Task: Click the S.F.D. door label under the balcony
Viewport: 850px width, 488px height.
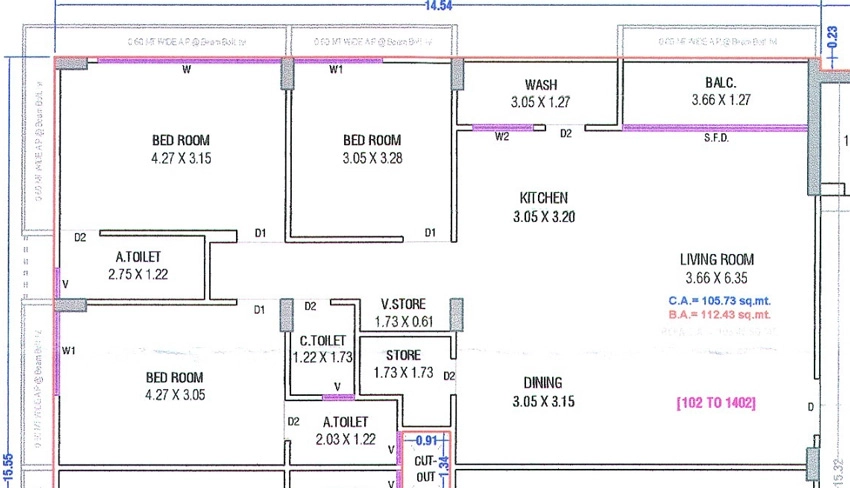Action: [717, 138]
